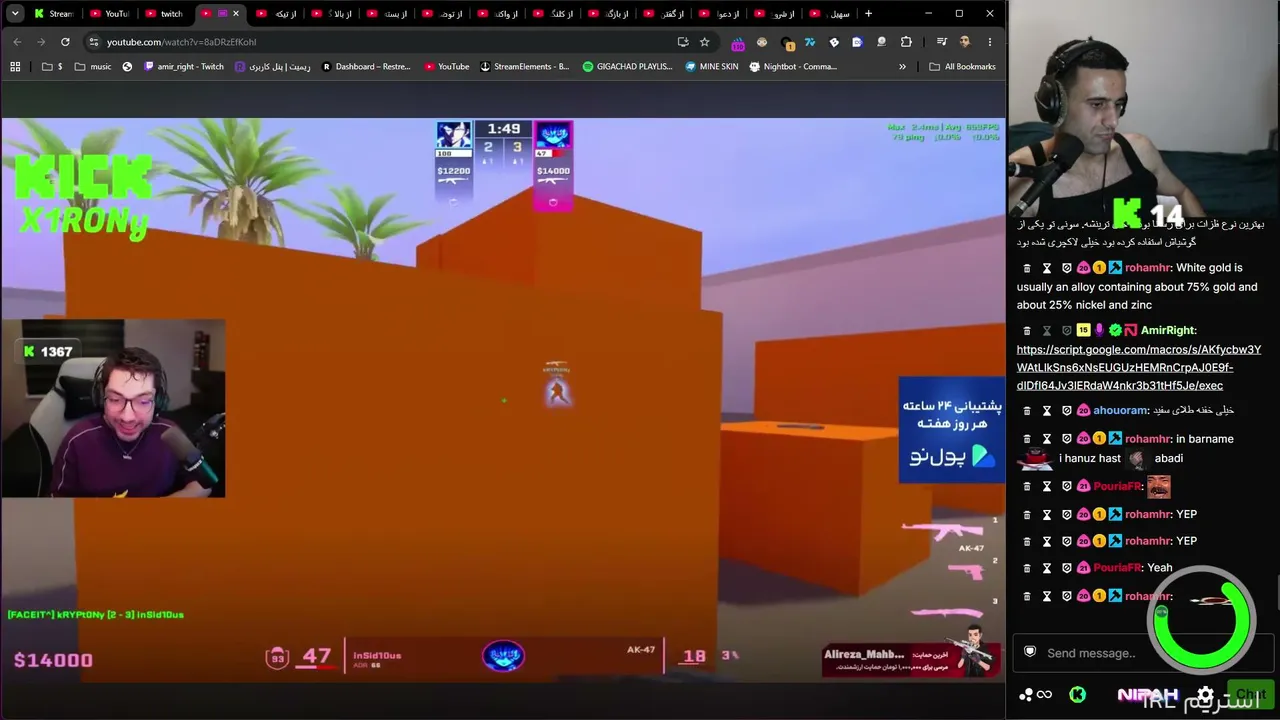
Task: Delete AmirRight's script link message
Action: tap(1027, 330)
